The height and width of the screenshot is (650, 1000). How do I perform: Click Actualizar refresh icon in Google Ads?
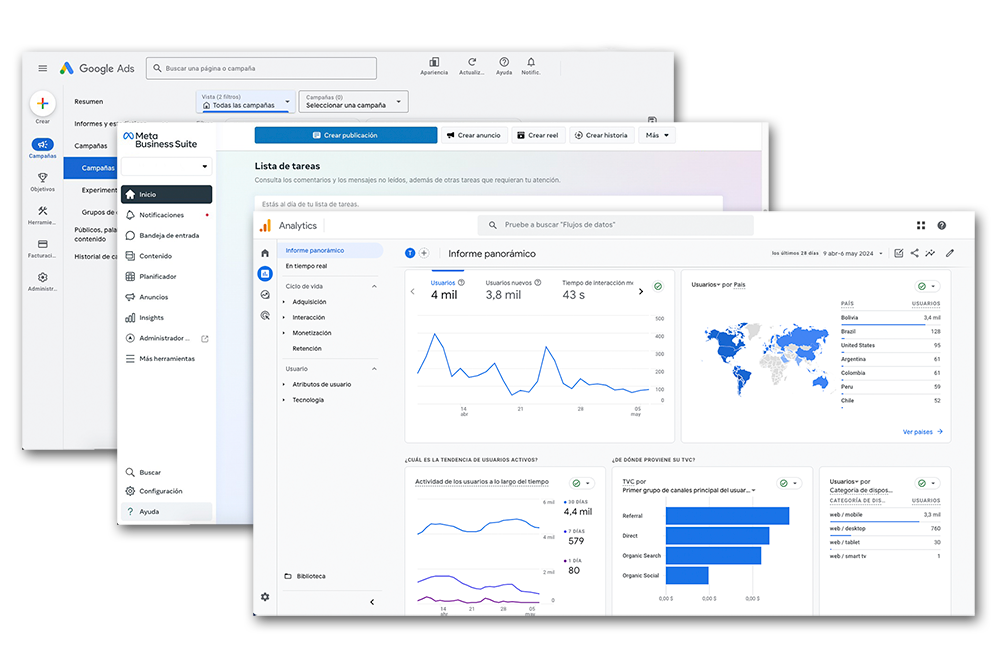point(472,62)
